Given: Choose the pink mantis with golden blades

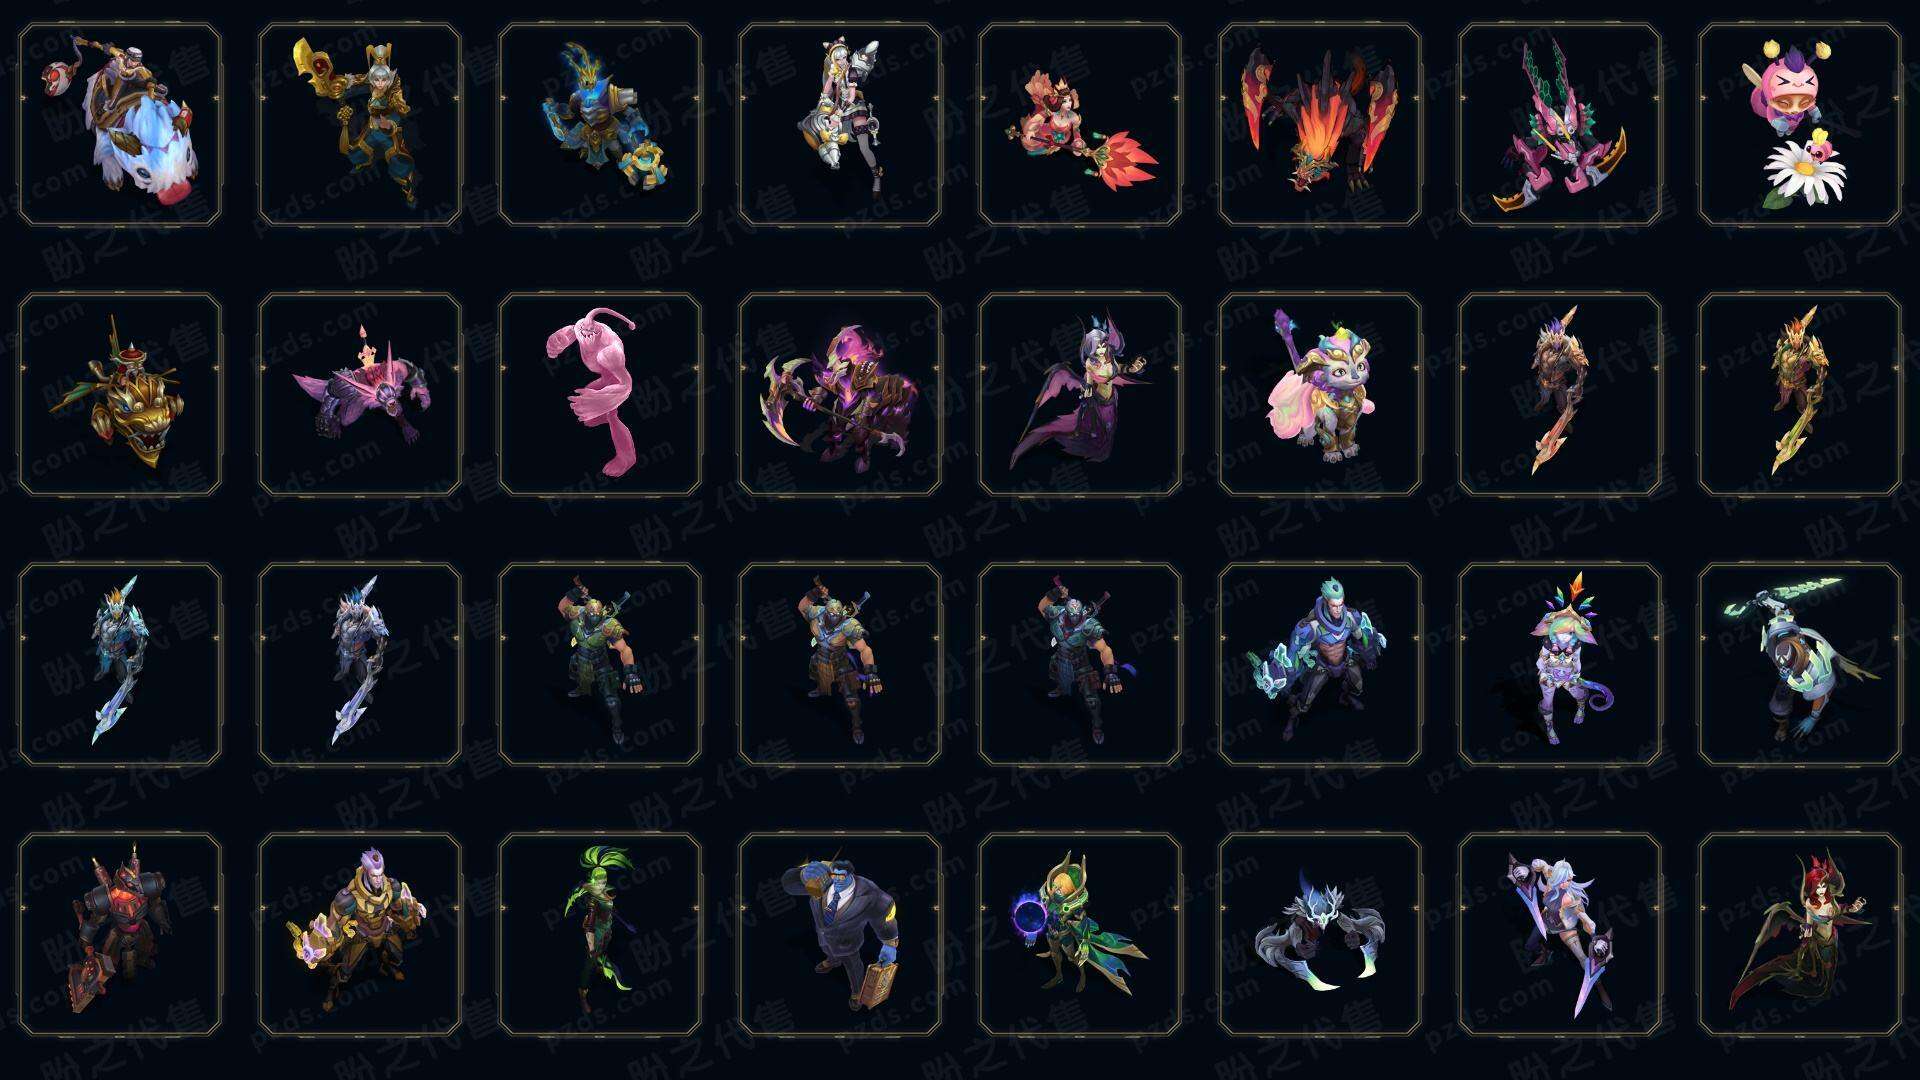Looking at the screenshot, I should pos(1560,124).
